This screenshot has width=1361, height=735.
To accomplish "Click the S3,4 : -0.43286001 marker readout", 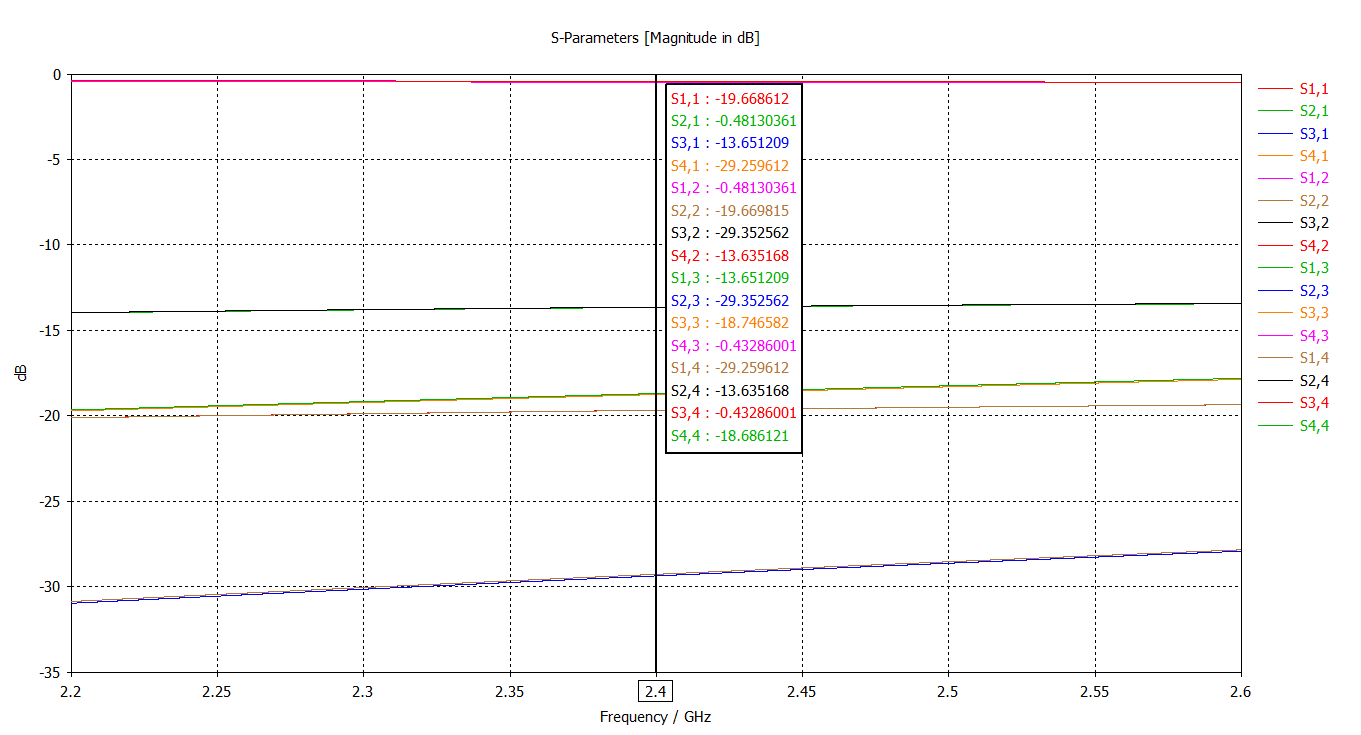I will [733, 412].
